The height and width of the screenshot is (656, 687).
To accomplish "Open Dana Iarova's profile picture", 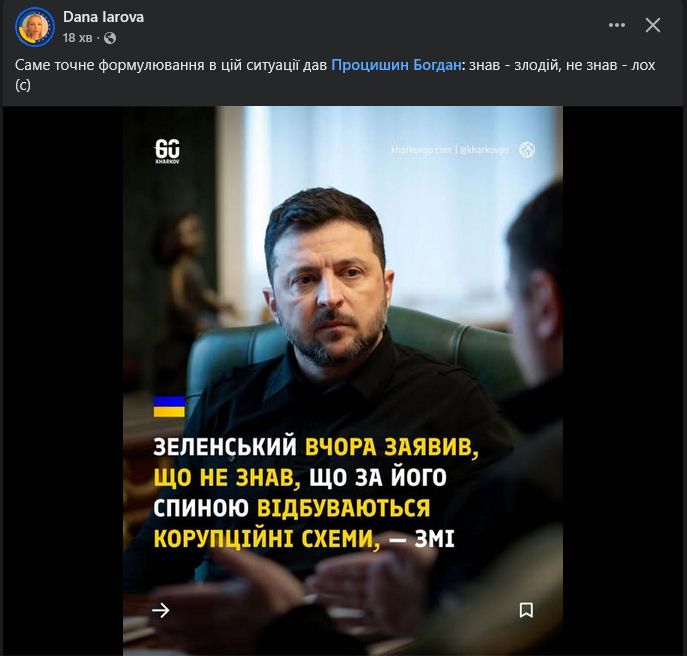I will pos(35,27).
